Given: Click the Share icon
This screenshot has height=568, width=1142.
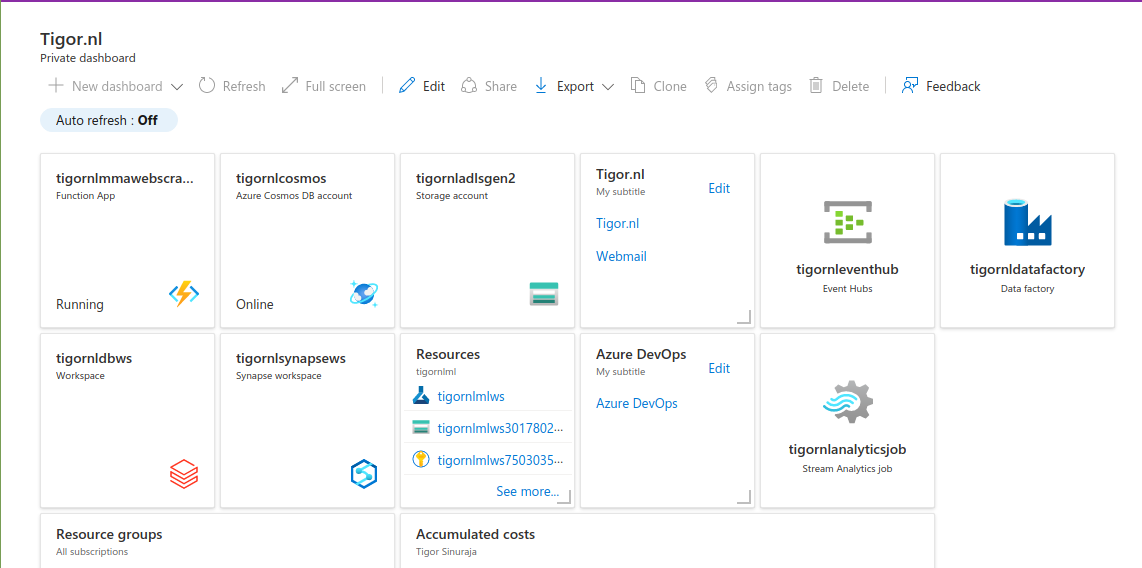Looking at the screenshot, I should click(470, 86).
